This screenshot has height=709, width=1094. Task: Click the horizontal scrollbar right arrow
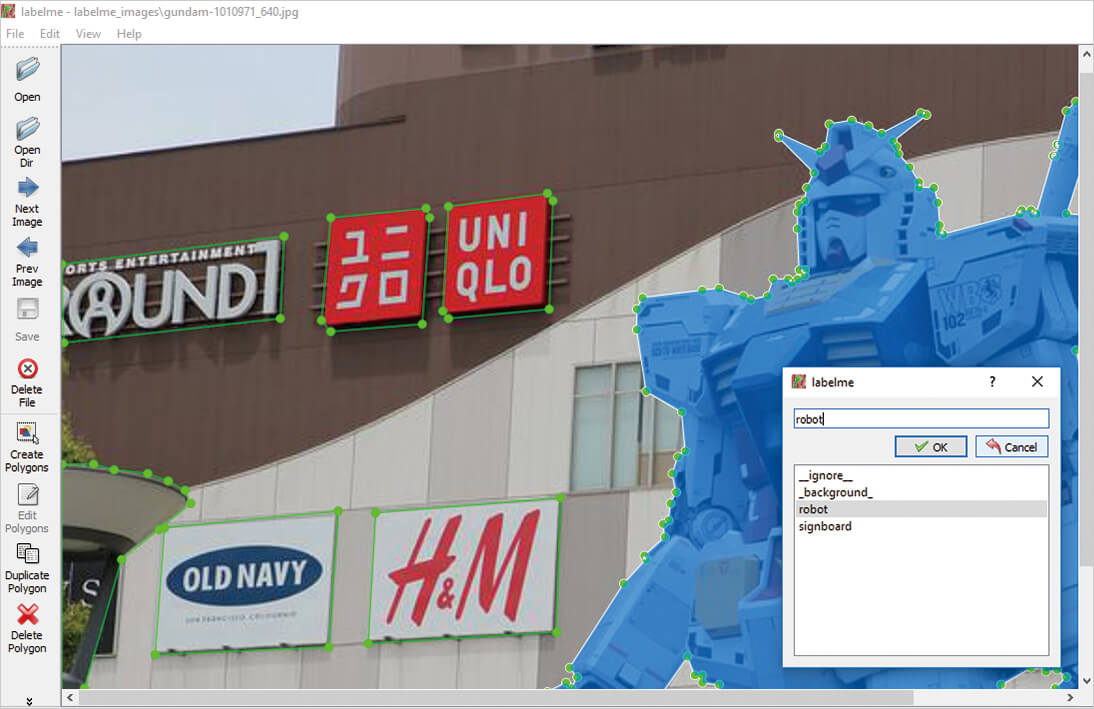(x=1070, y=697)
